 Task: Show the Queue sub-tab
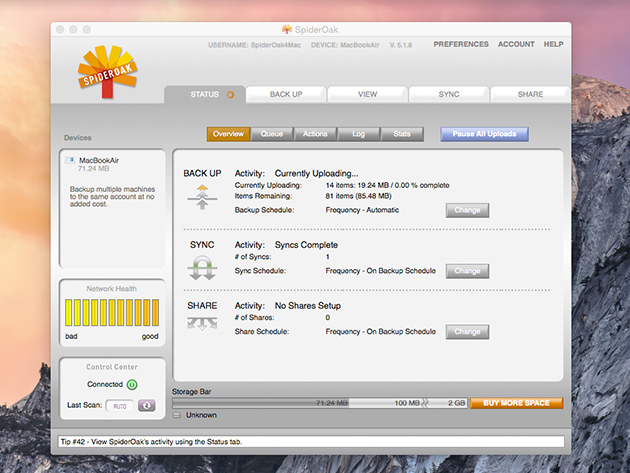(272, 134)
